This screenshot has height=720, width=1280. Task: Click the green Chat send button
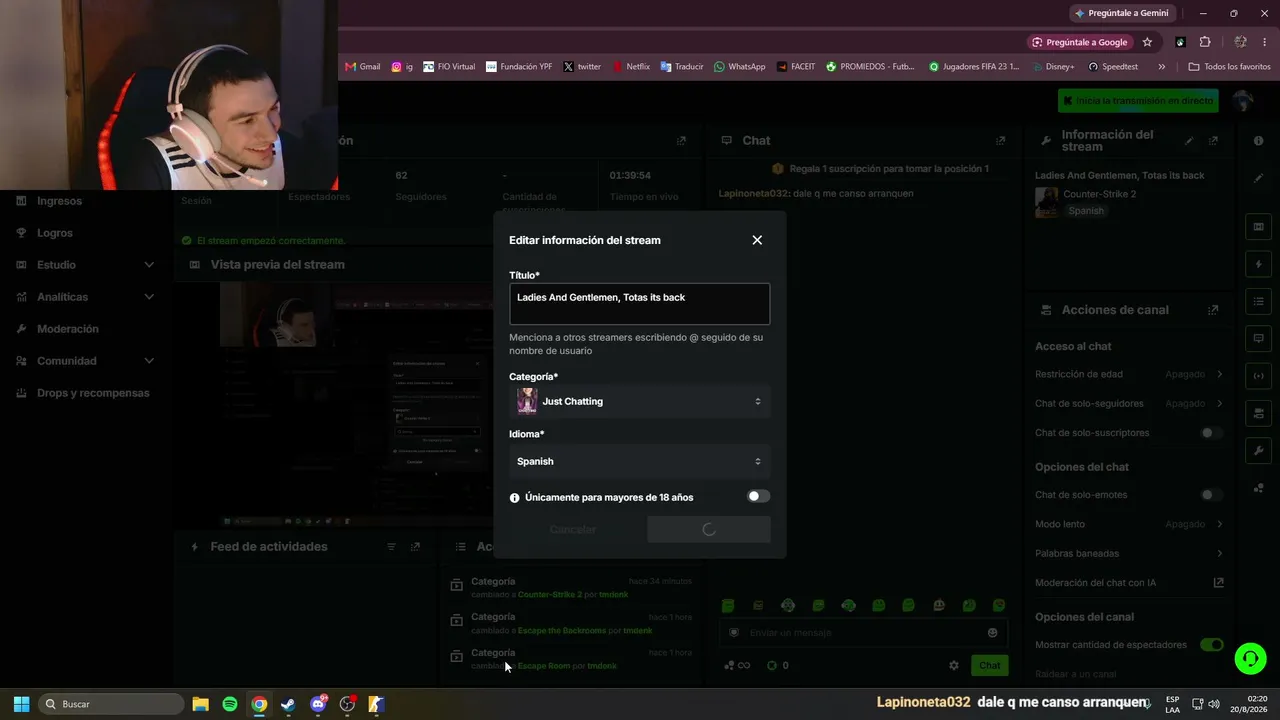tap(989, 666)
